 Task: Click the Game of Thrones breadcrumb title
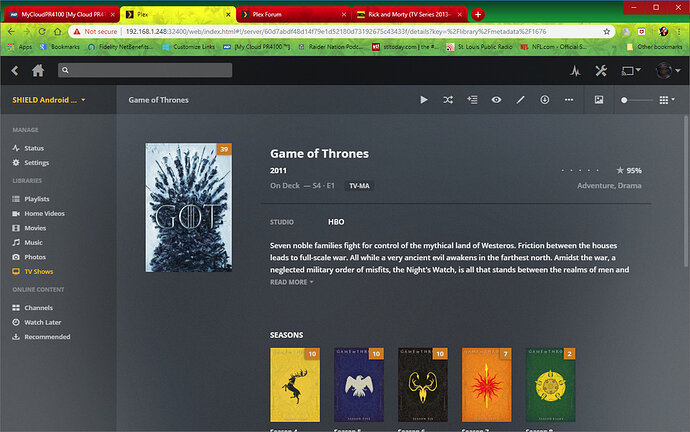click(158, 100)
